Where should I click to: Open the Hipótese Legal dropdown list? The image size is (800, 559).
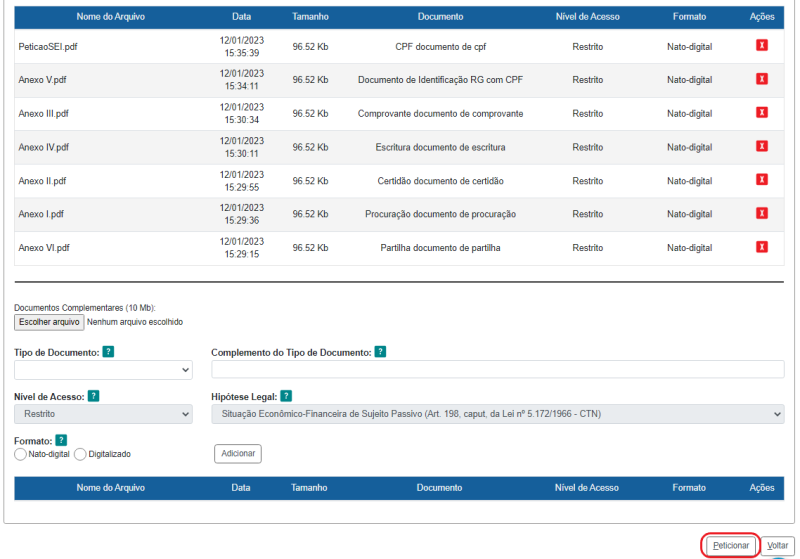pyautogui.click(x=497, y=414)
